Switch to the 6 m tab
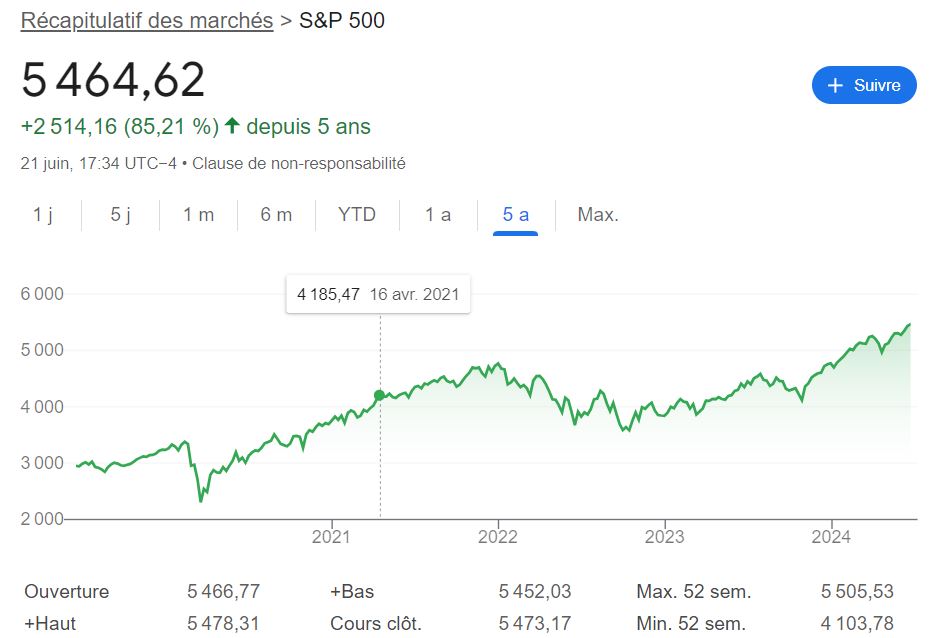 pos(276,215)
